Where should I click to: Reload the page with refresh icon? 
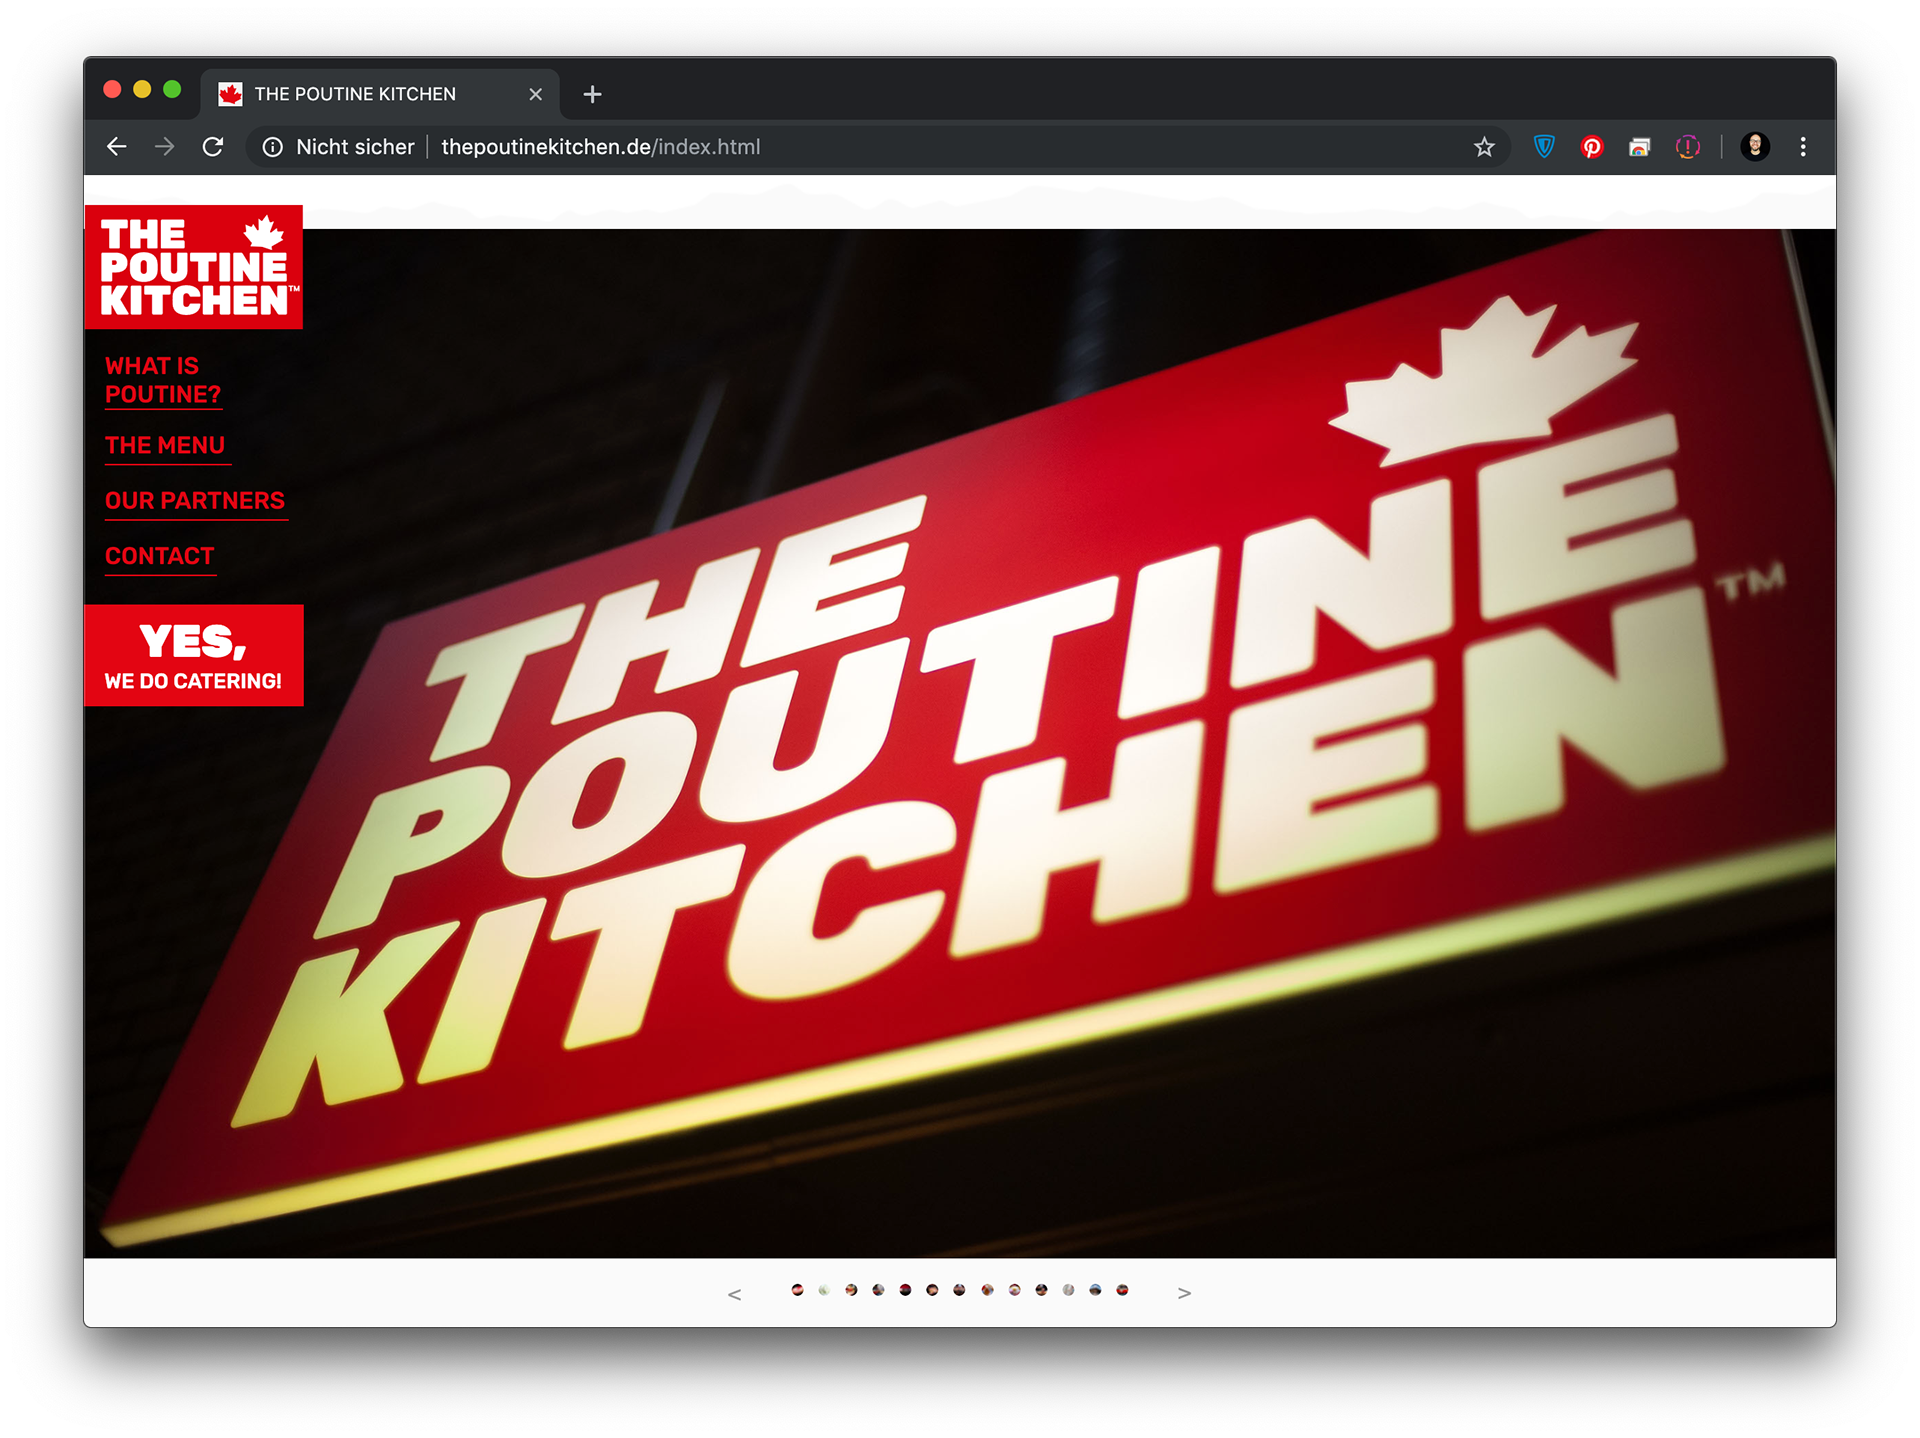(x=213, y=147)
